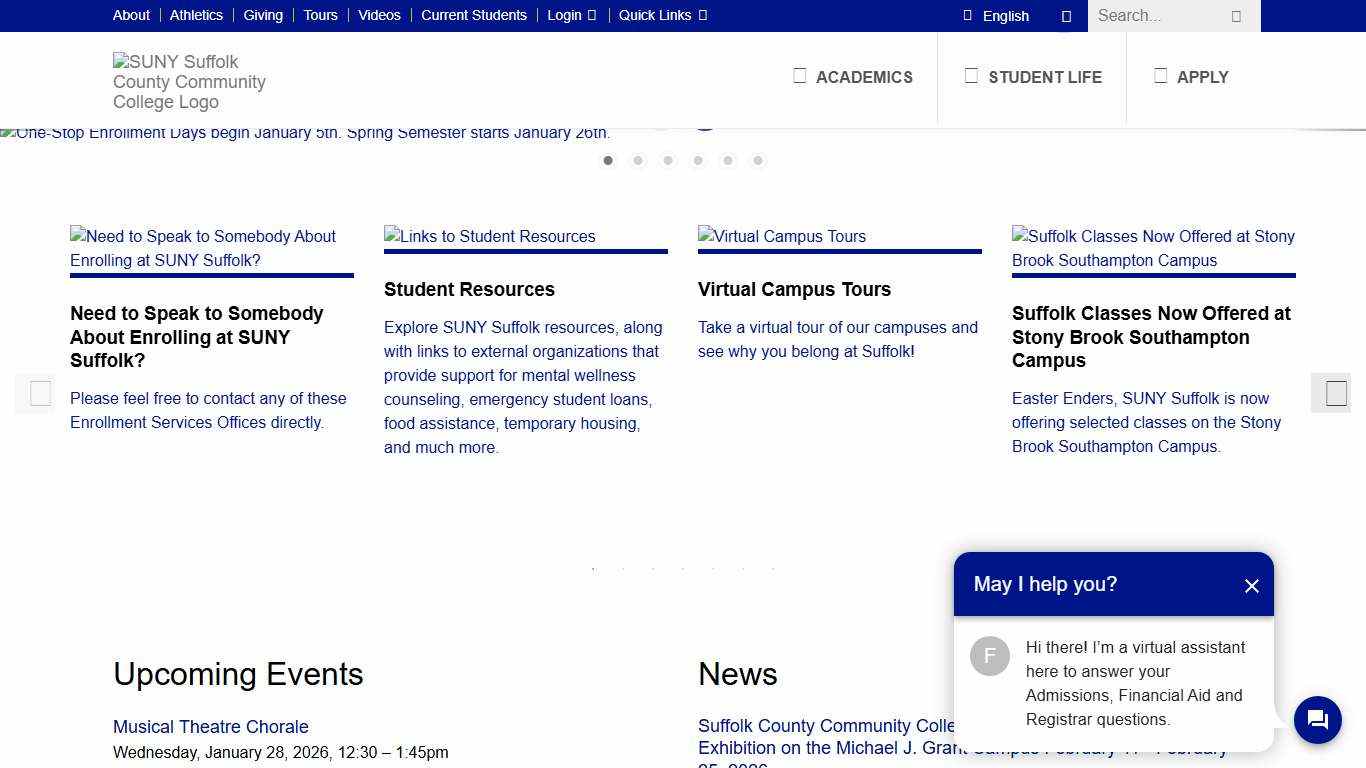This screenshot has height=768, width=1366.
Task: Close the May I help you popup
Action: [1251, 586]
